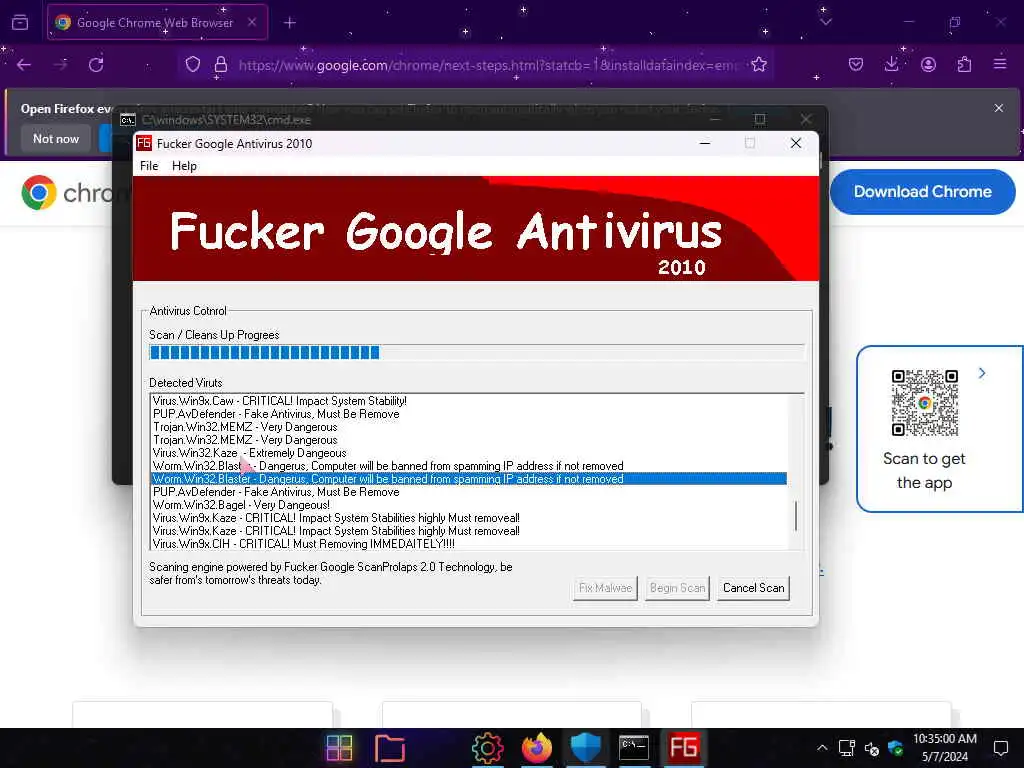
Task: Click the chevron beside the QR code
Action: point(982,373)
